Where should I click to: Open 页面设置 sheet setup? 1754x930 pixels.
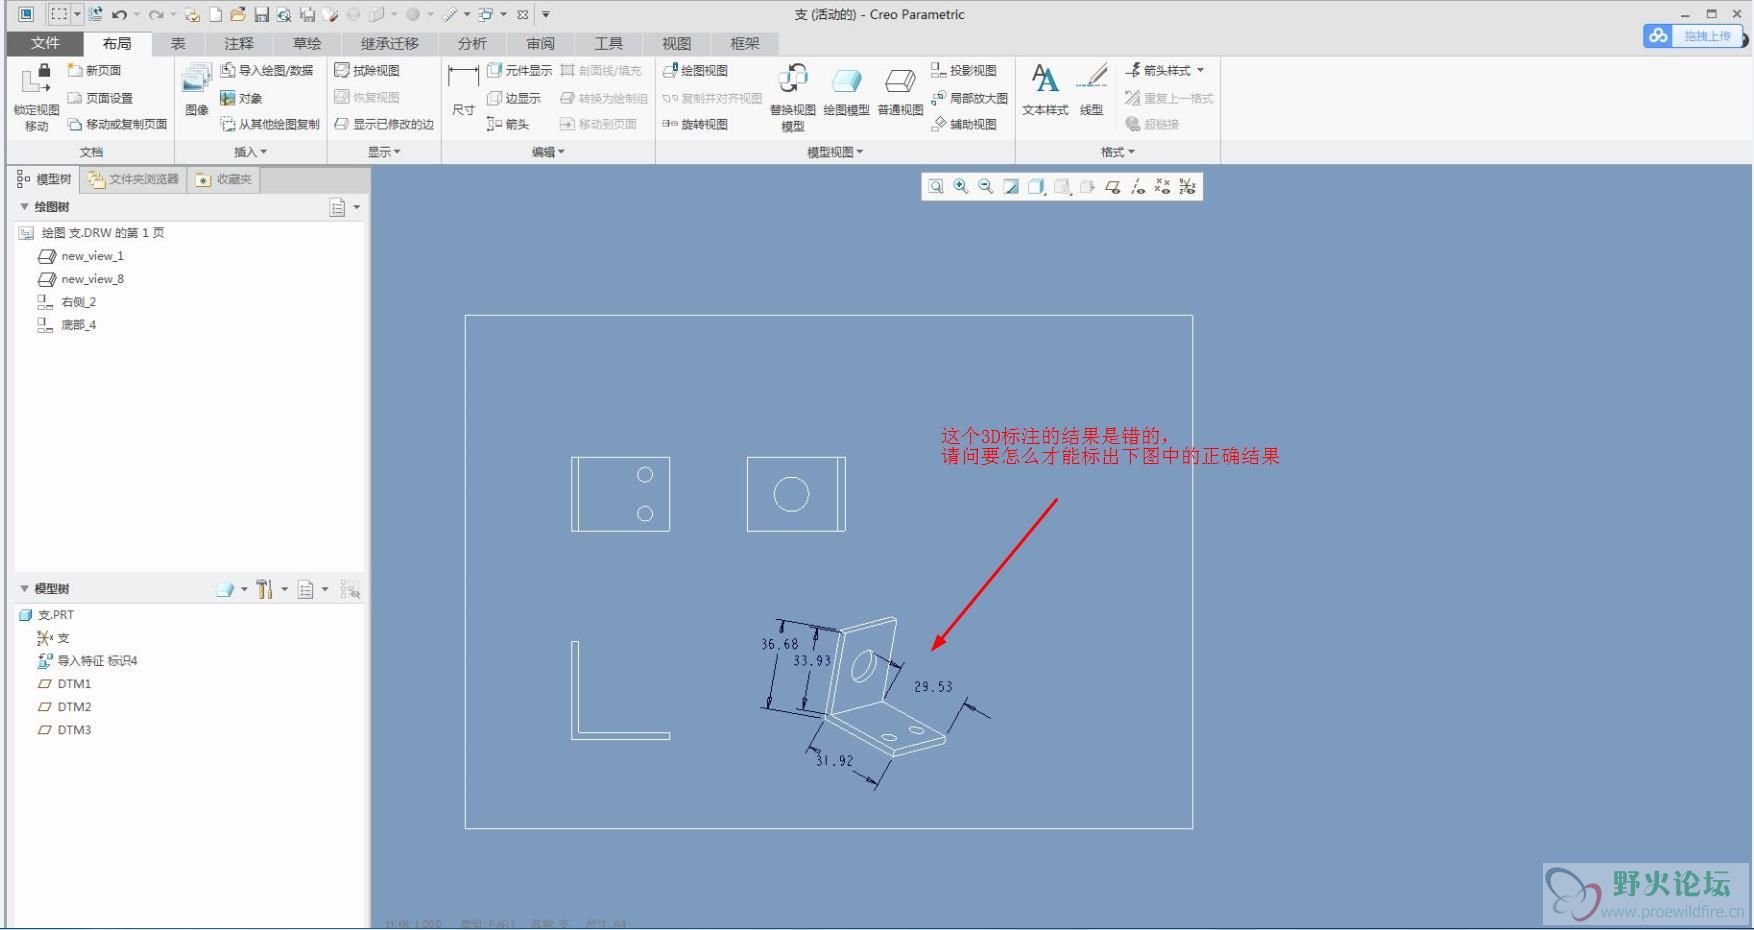[x=100, y=98]
